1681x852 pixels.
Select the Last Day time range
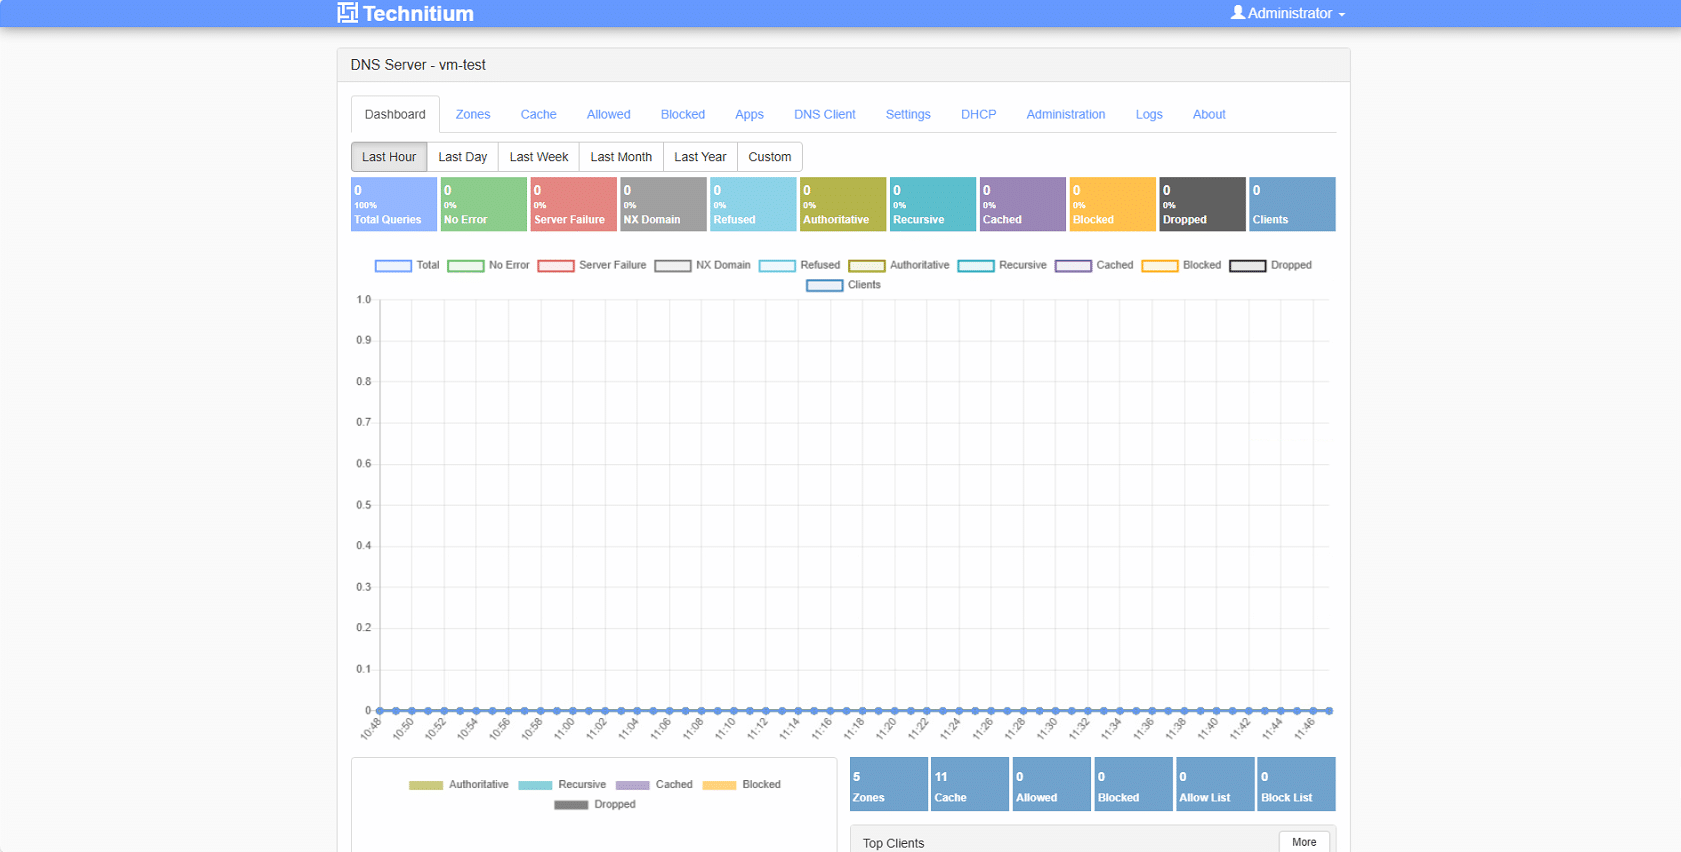462,157
